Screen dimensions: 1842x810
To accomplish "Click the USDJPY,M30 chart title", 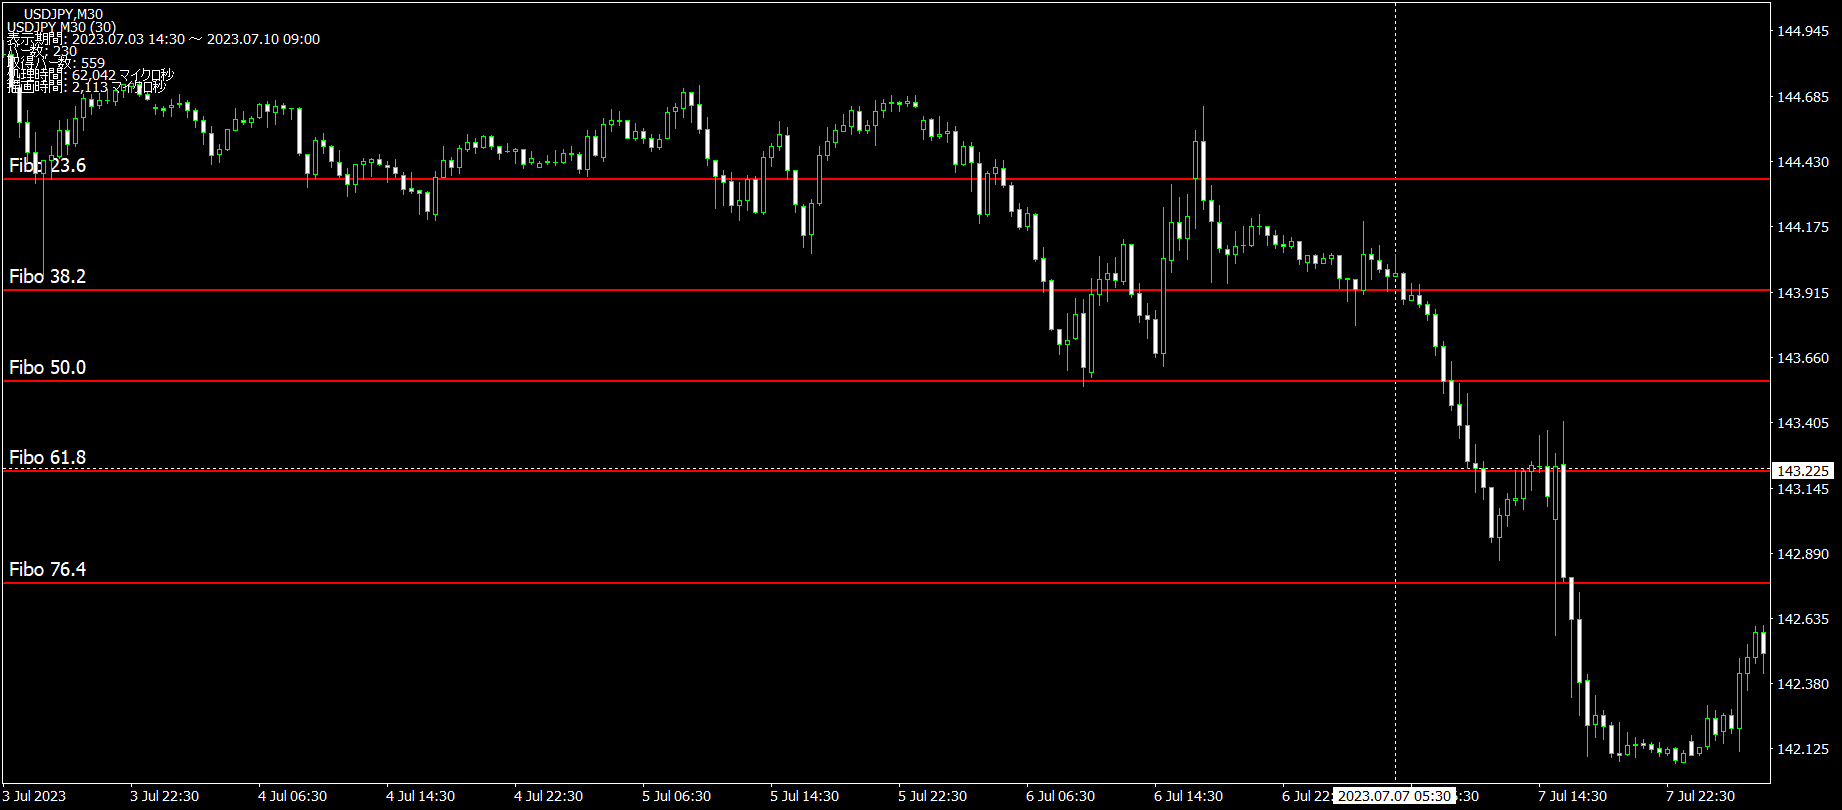I will pos(63,14).
